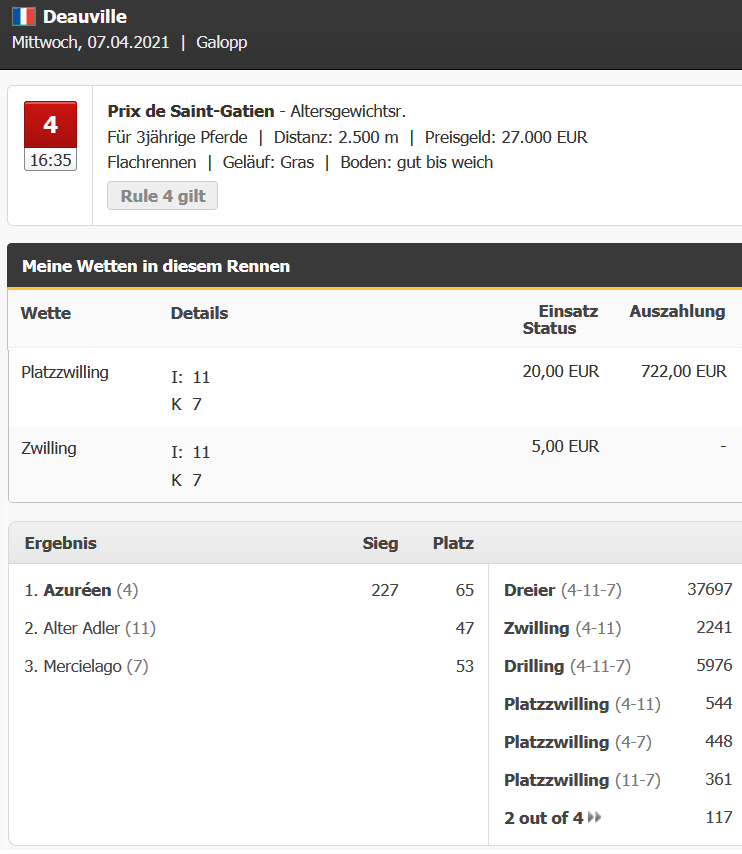
Task: Click the Platz column header
Action: coord(453,543)
